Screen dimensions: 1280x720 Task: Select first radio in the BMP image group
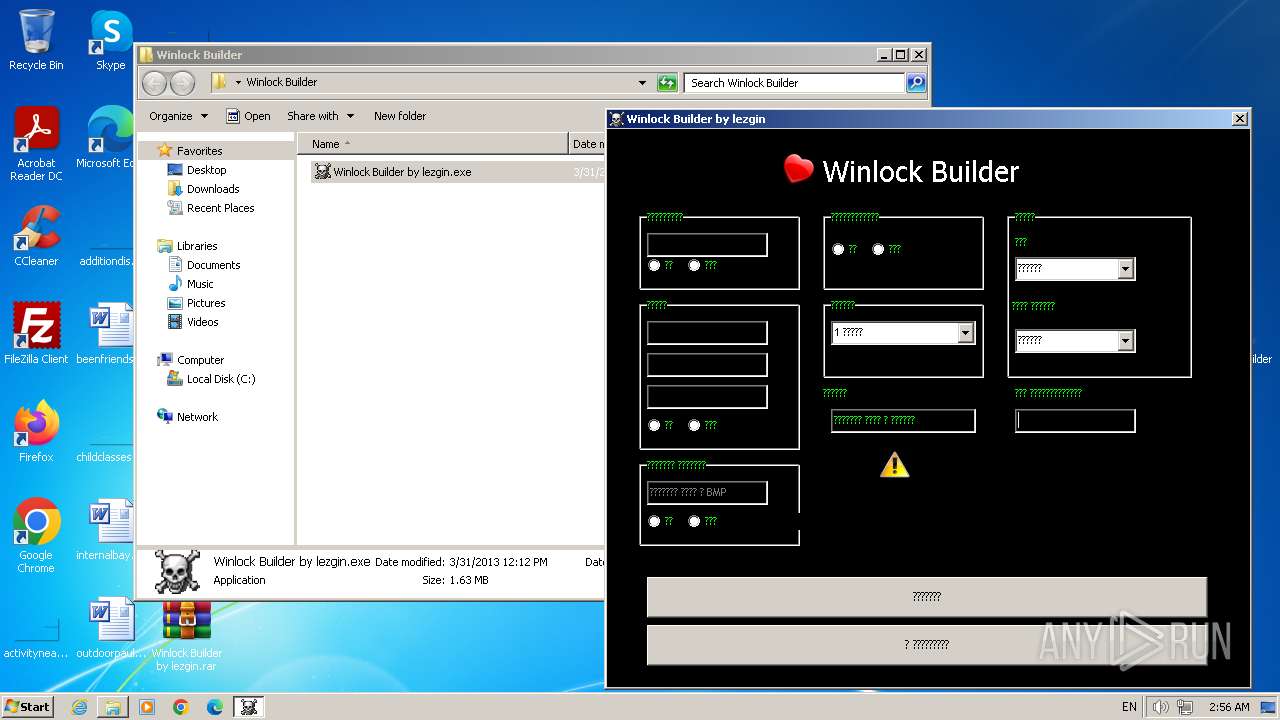tap(654, 521)
